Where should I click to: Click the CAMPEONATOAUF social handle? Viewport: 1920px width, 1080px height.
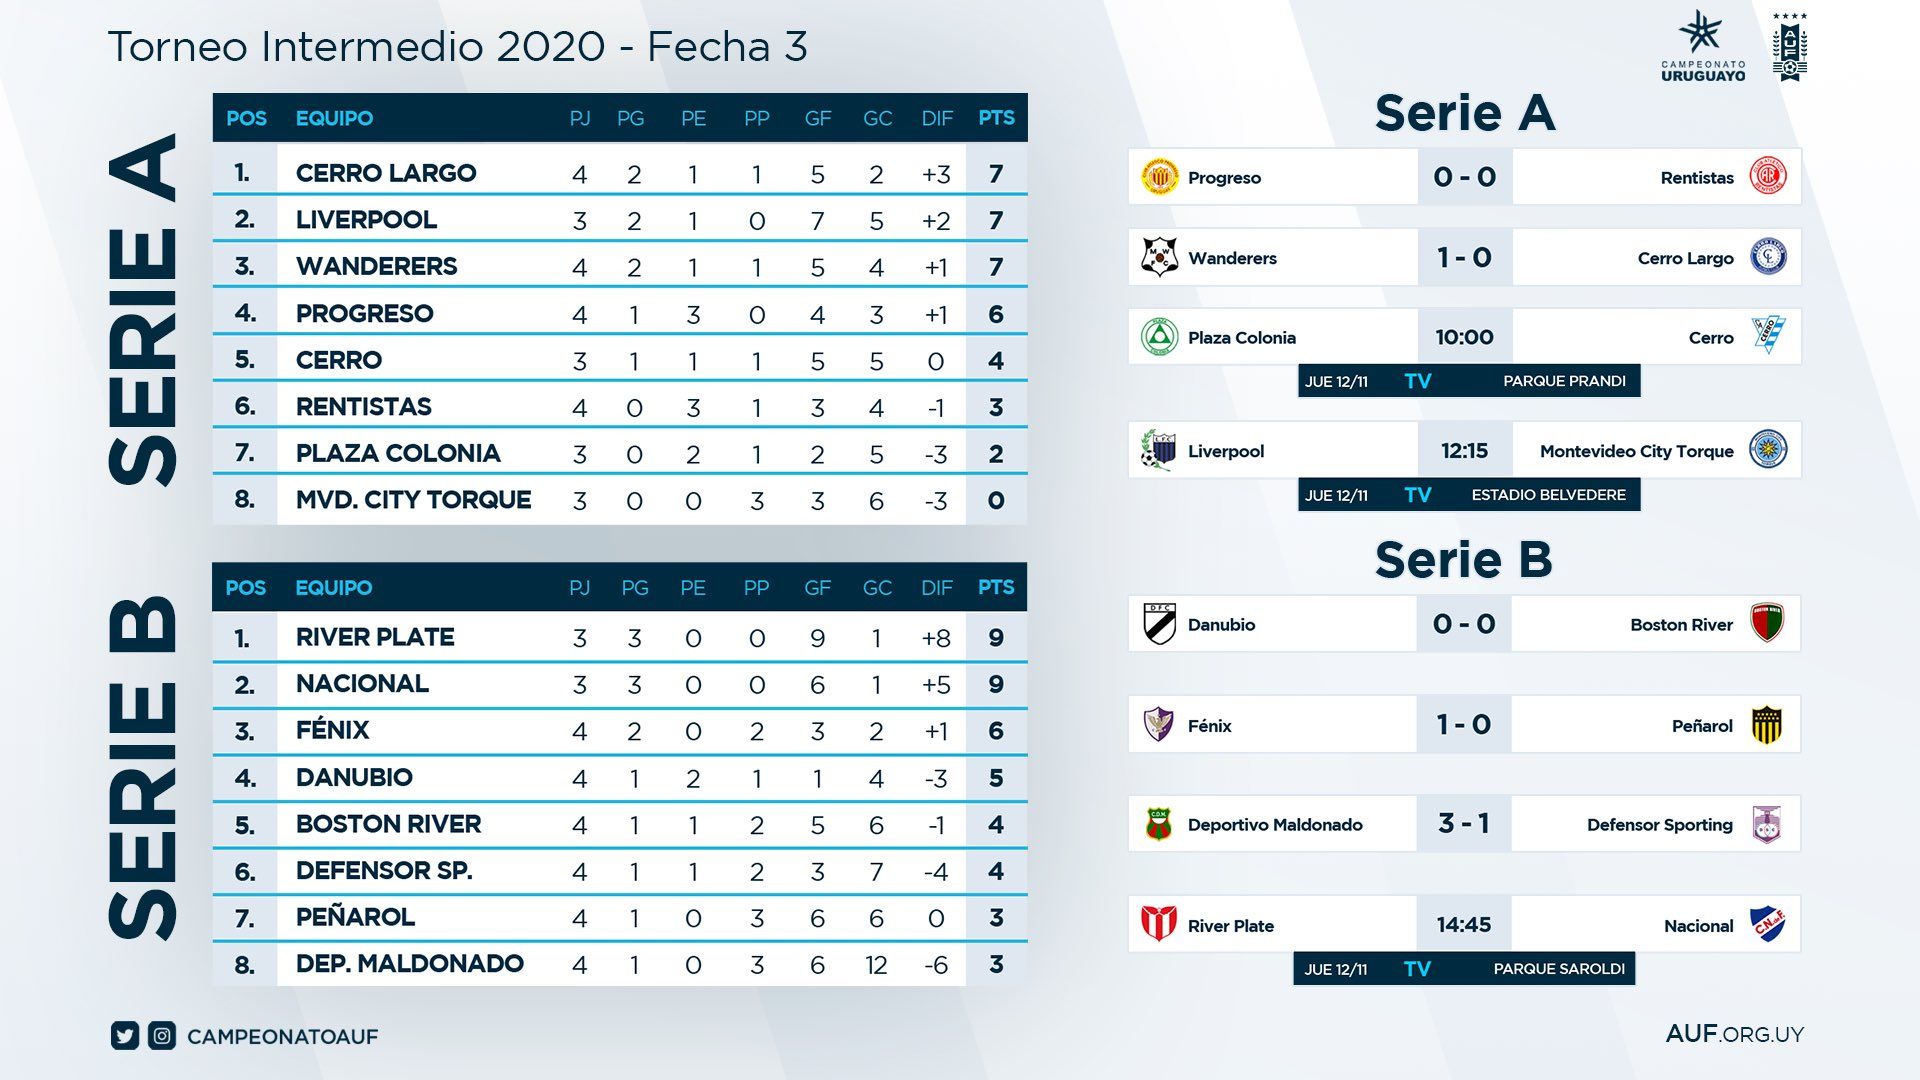click(x=282, y=1037)
